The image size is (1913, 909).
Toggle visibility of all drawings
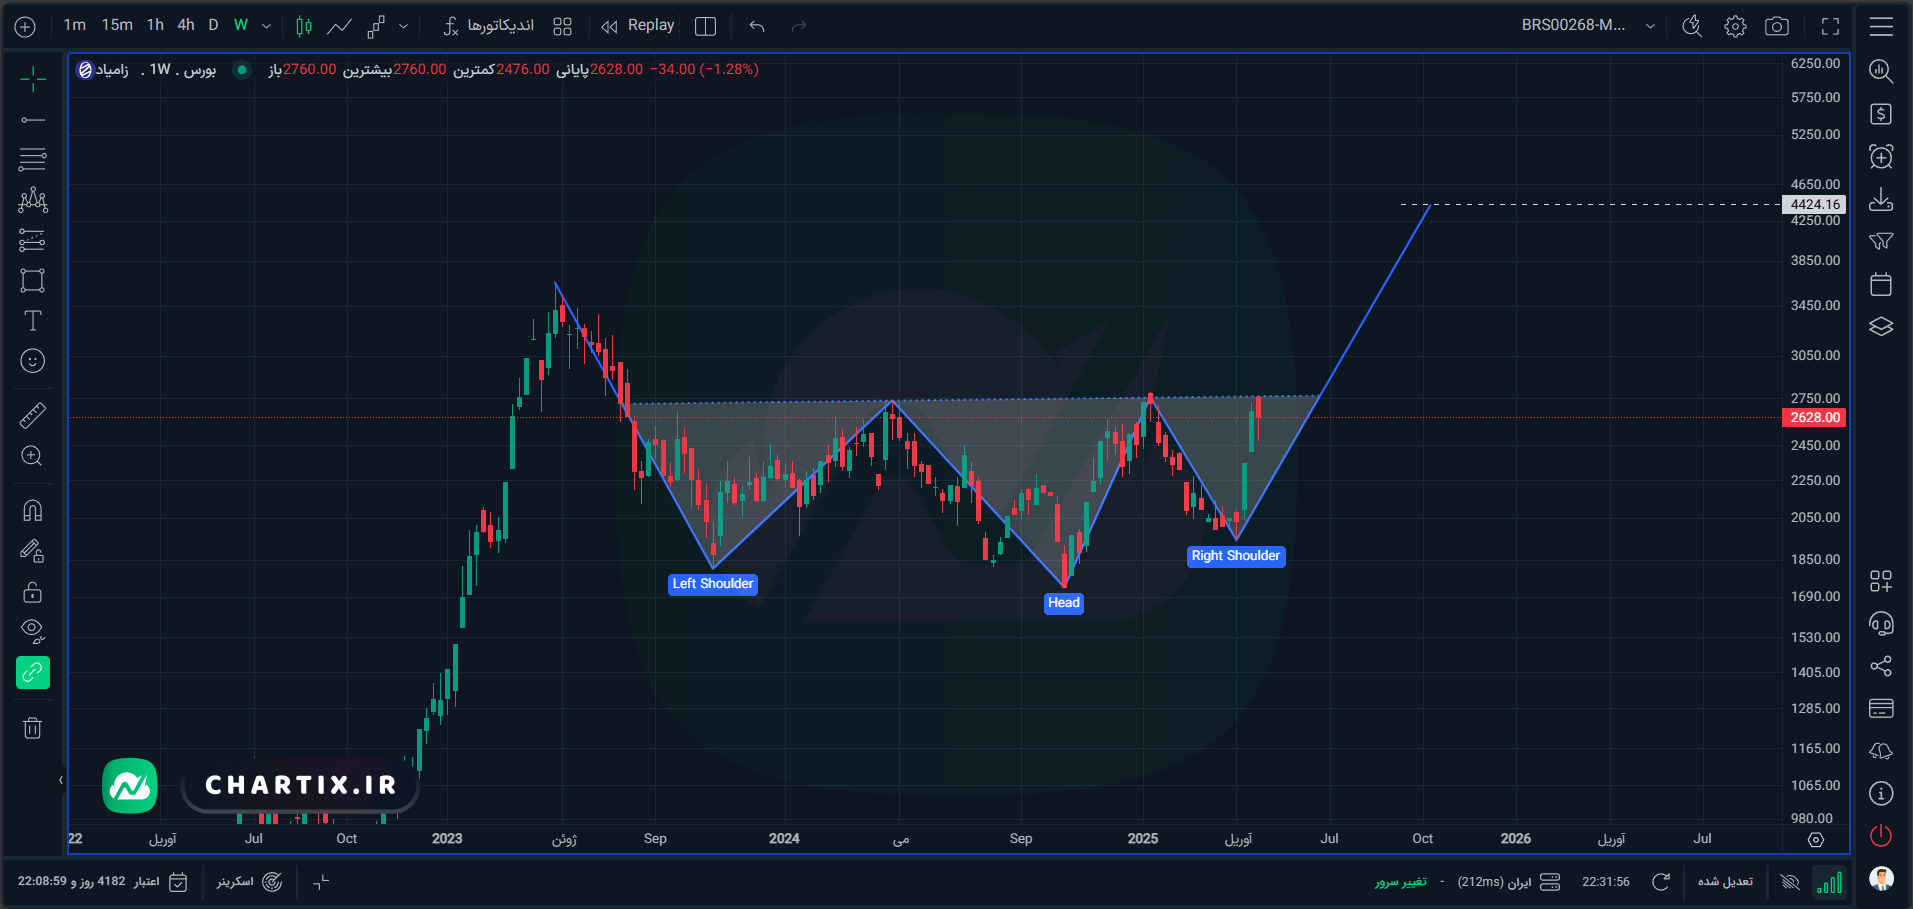point(32,631)
